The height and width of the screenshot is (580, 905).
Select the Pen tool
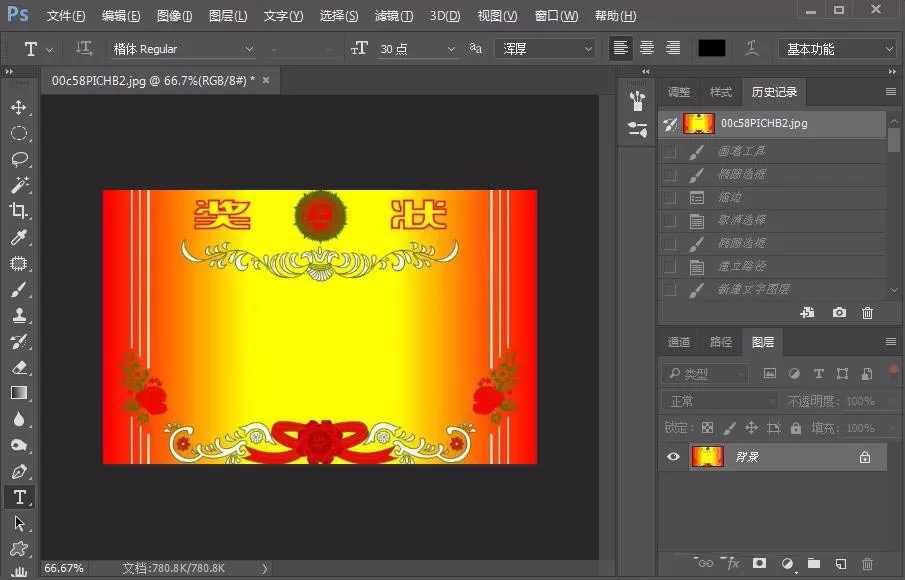tap(18, 472)
